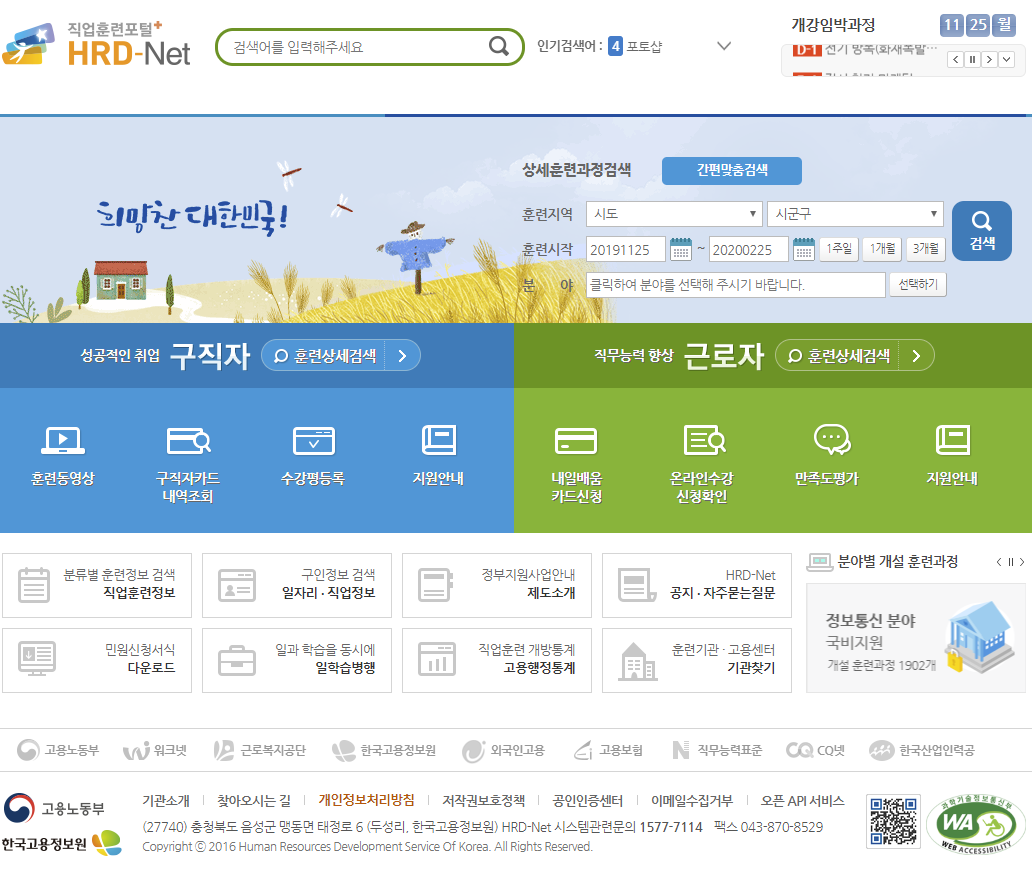Screen dimensions: 1032x872
Task: Visit 고용보험 related site link
Action: [x=608, y=750]
